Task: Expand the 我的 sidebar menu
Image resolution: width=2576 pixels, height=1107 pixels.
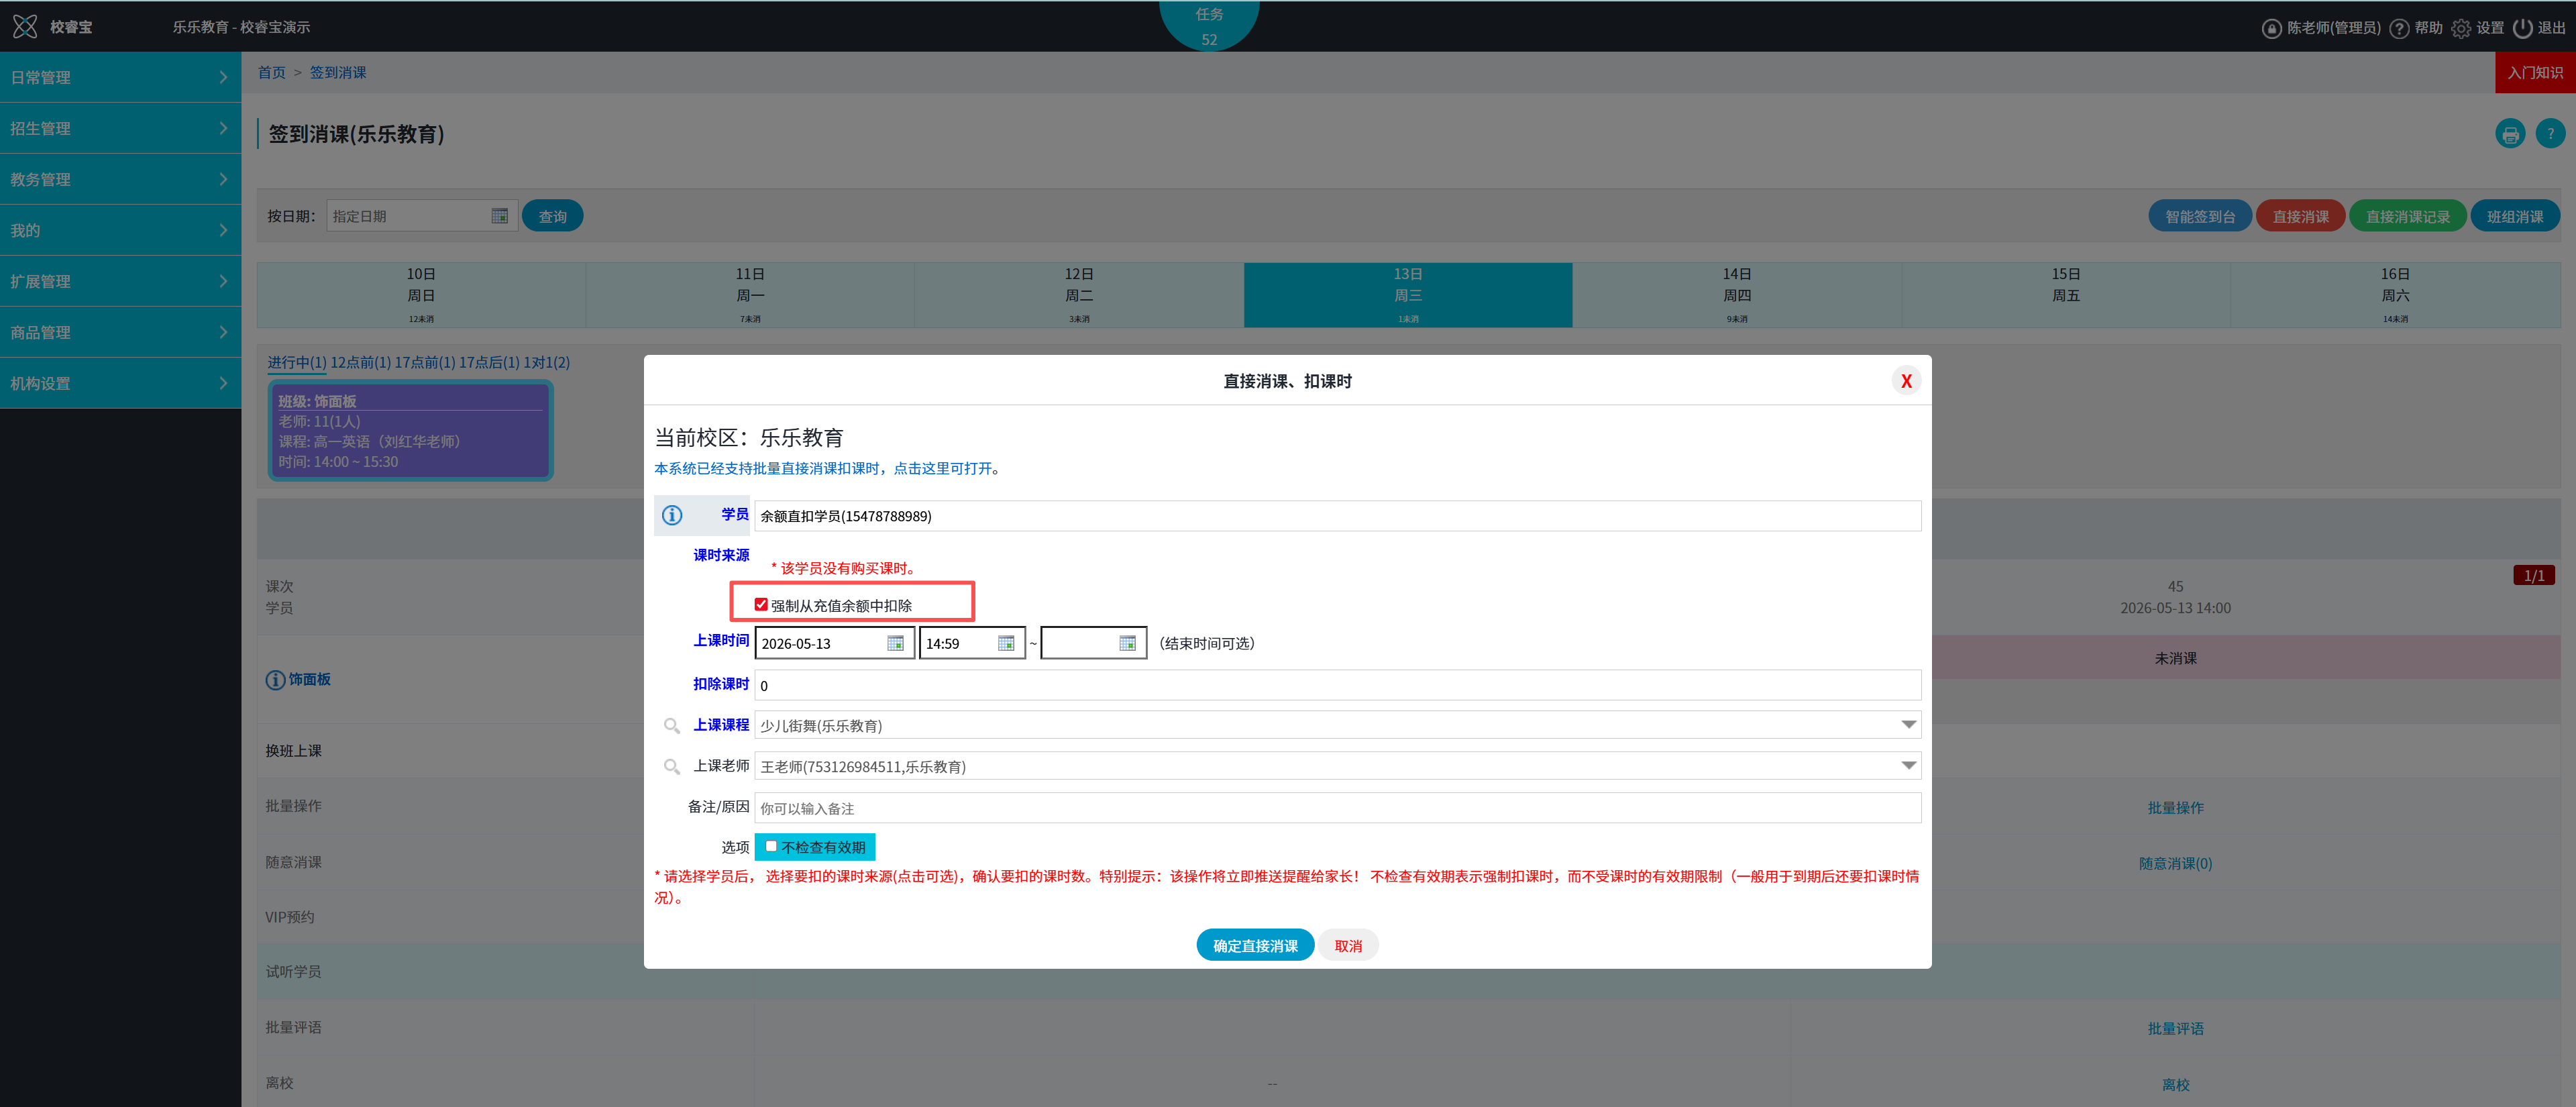Action: coord(120,230)
